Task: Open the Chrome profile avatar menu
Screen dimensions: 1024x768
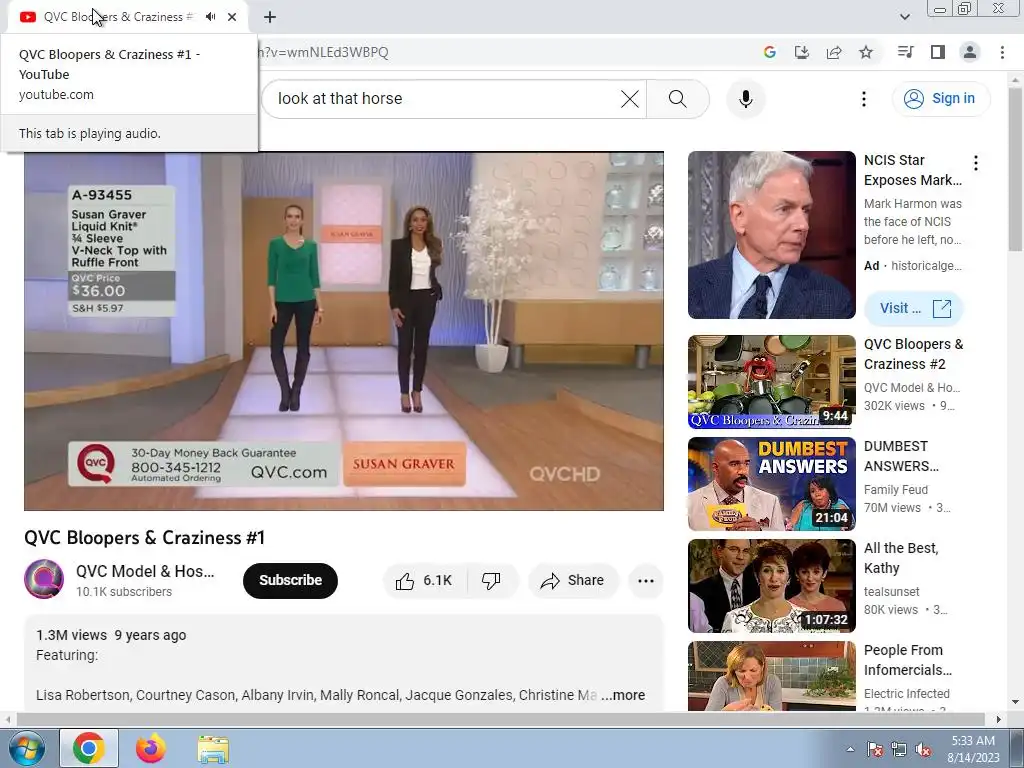Action: (x=970, y=52)
